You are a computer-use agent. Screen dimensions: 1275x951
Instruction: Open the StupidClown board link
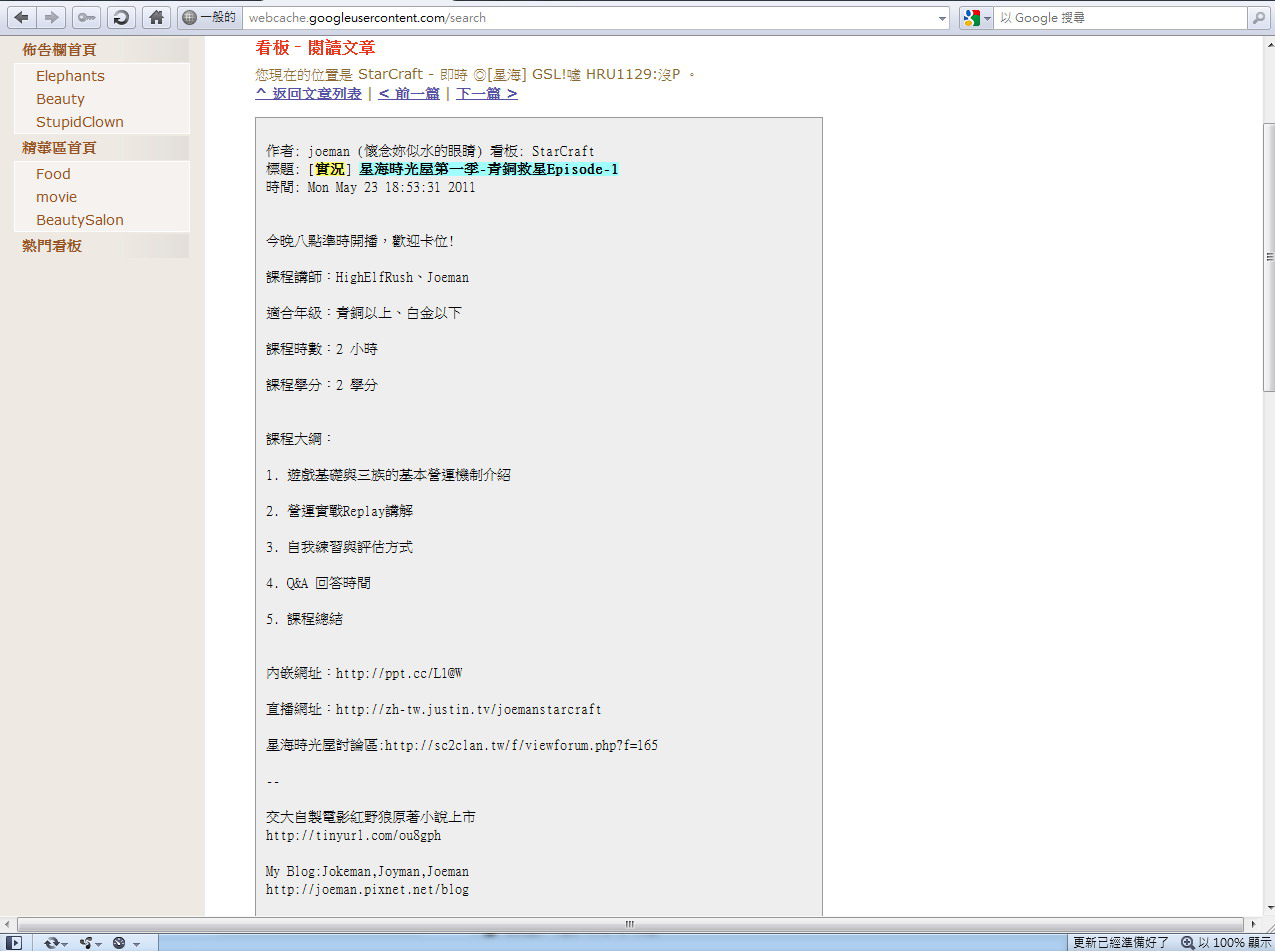pos(80,122)
